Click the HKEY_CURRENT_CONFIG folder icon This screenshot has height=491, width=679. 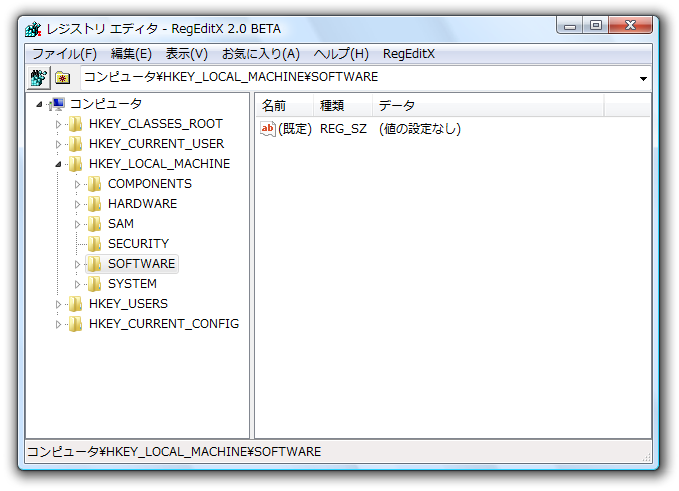point(76,323)
